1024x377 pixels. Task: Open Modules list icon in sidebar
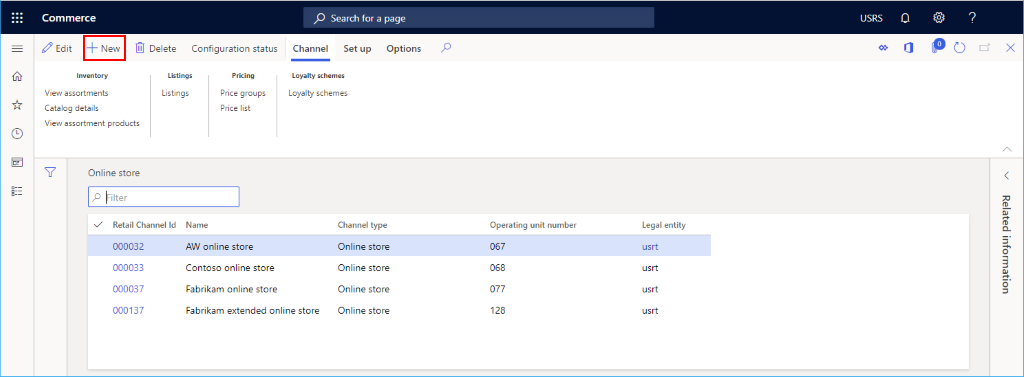(x=18, y=191)
